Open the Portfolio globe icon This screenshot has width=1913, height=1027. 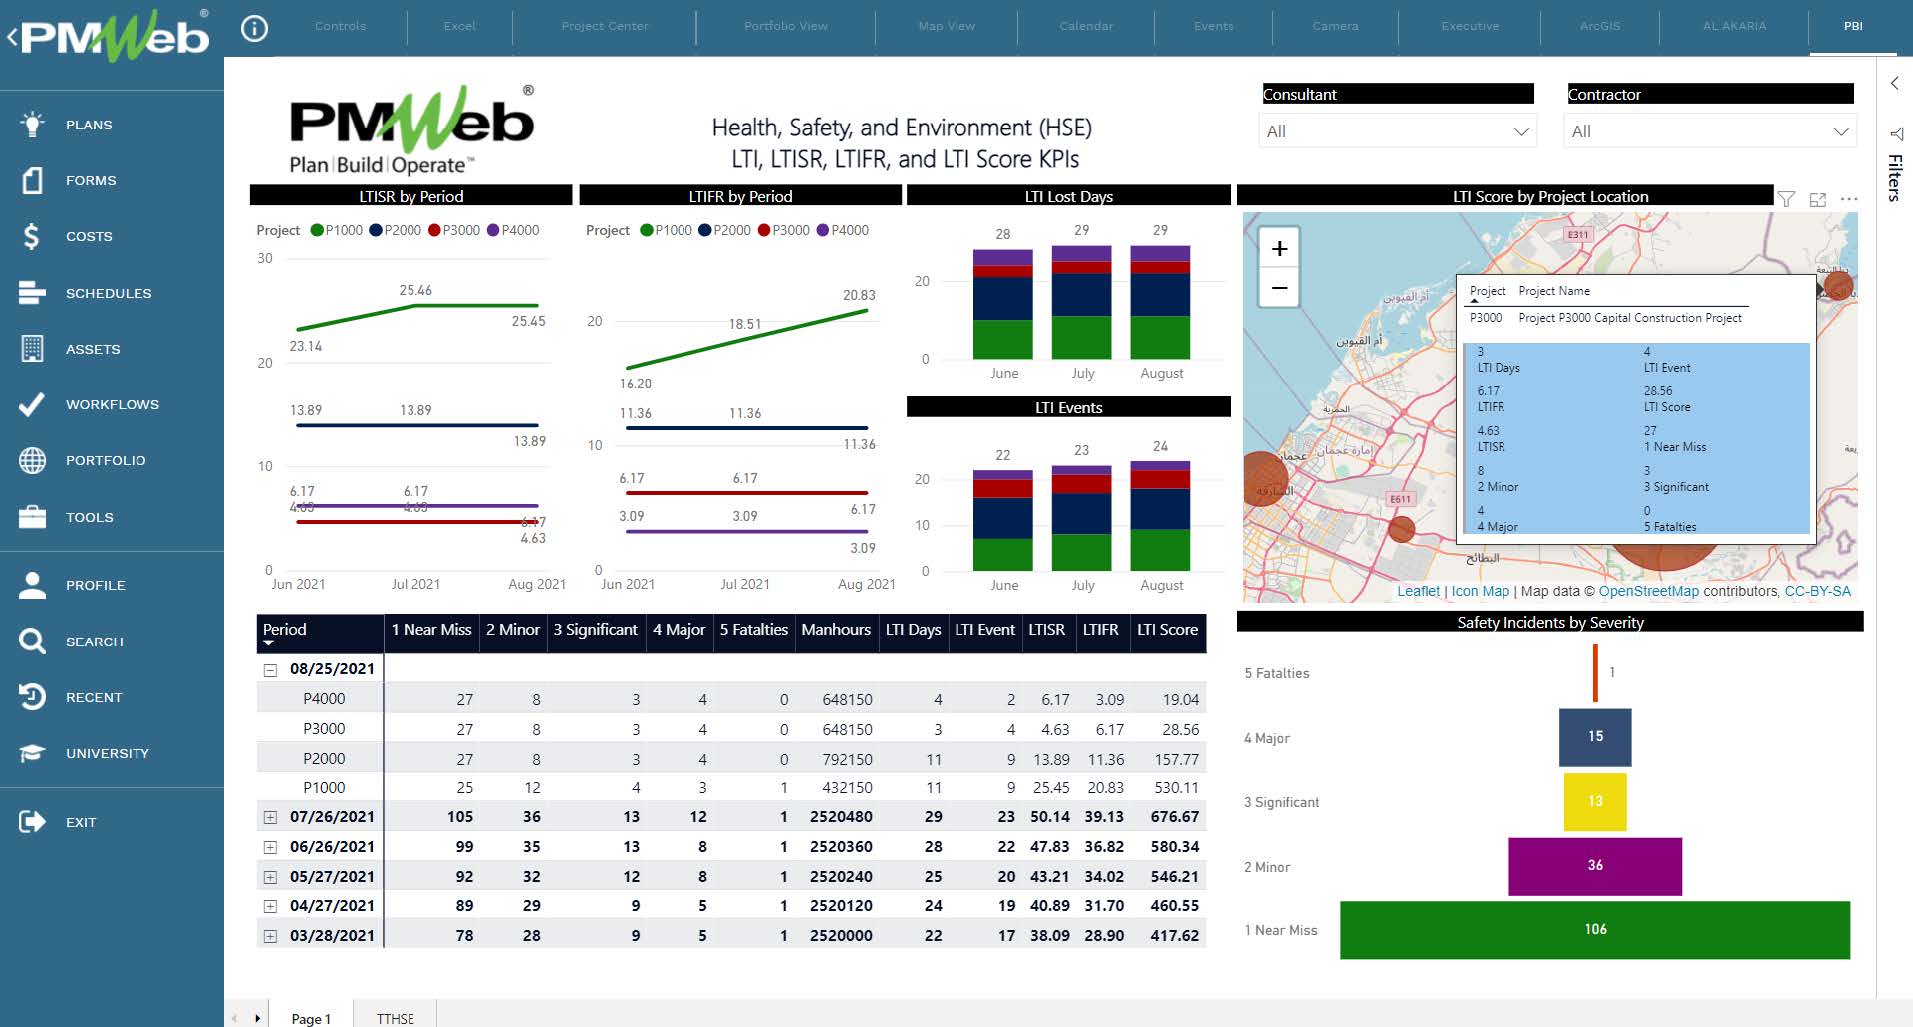click(32, 460)
